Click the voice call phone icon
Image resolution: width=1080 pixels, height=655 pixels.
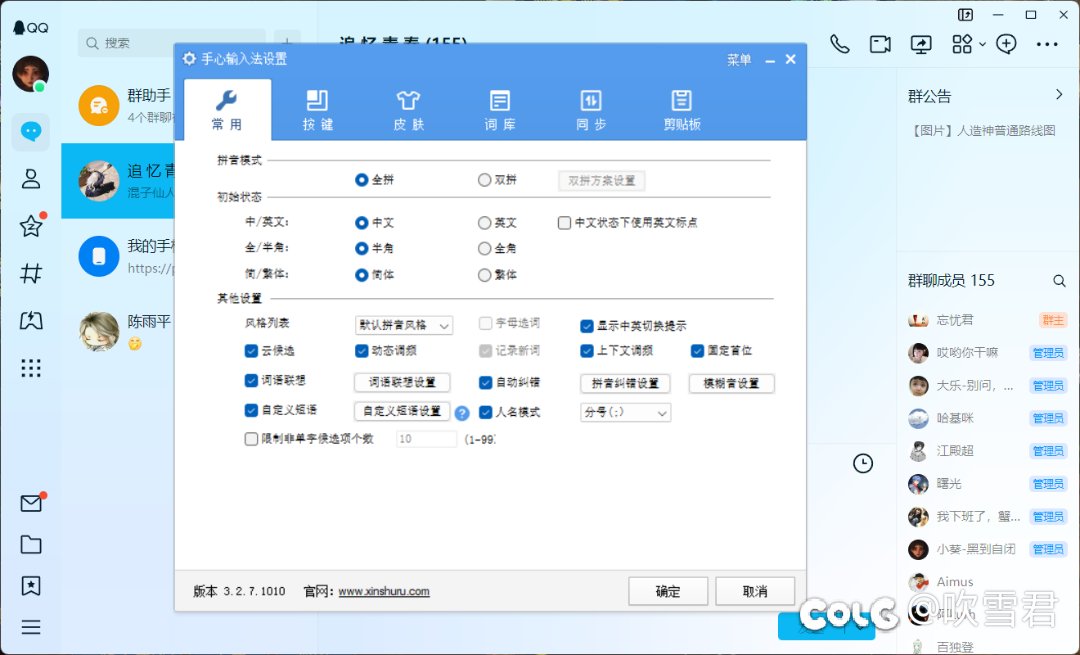[840, 44]
